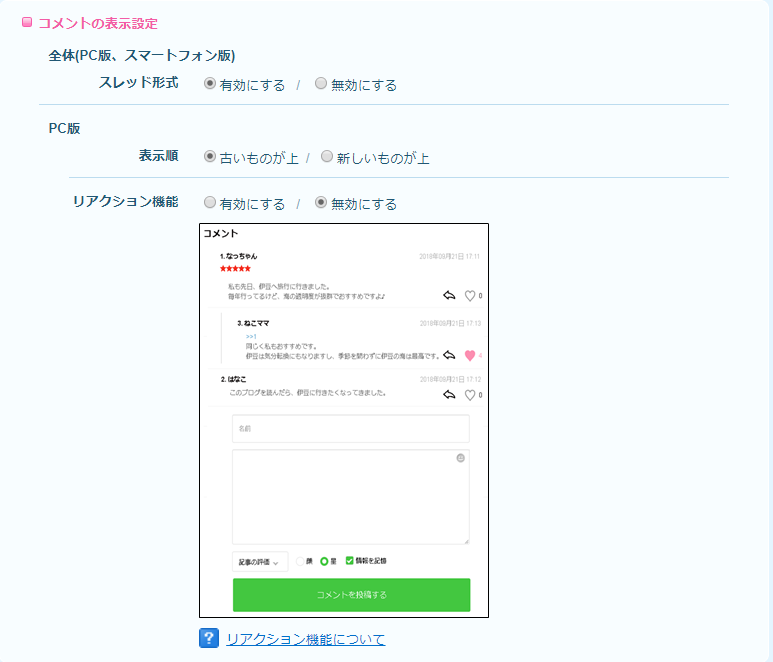Click the blue question mark help icon

[x=209, y=638]
